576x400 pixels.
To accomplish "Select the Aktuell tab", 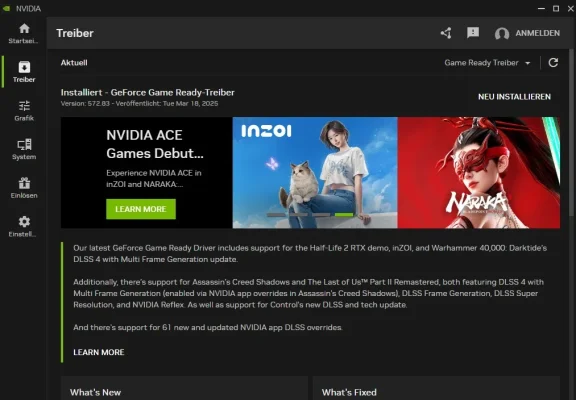I will (74, 62).
